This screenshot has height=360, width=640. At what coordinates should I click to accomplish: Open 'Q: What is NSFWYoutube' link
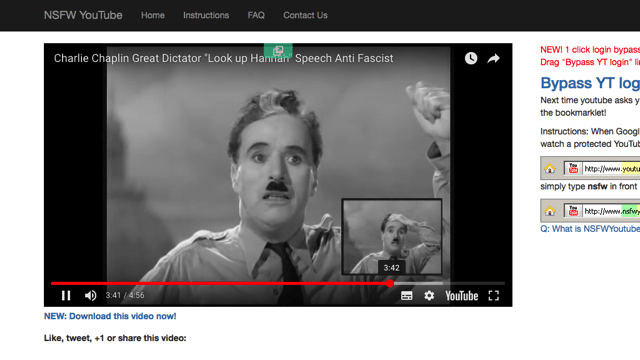click(x=590, y=229)
